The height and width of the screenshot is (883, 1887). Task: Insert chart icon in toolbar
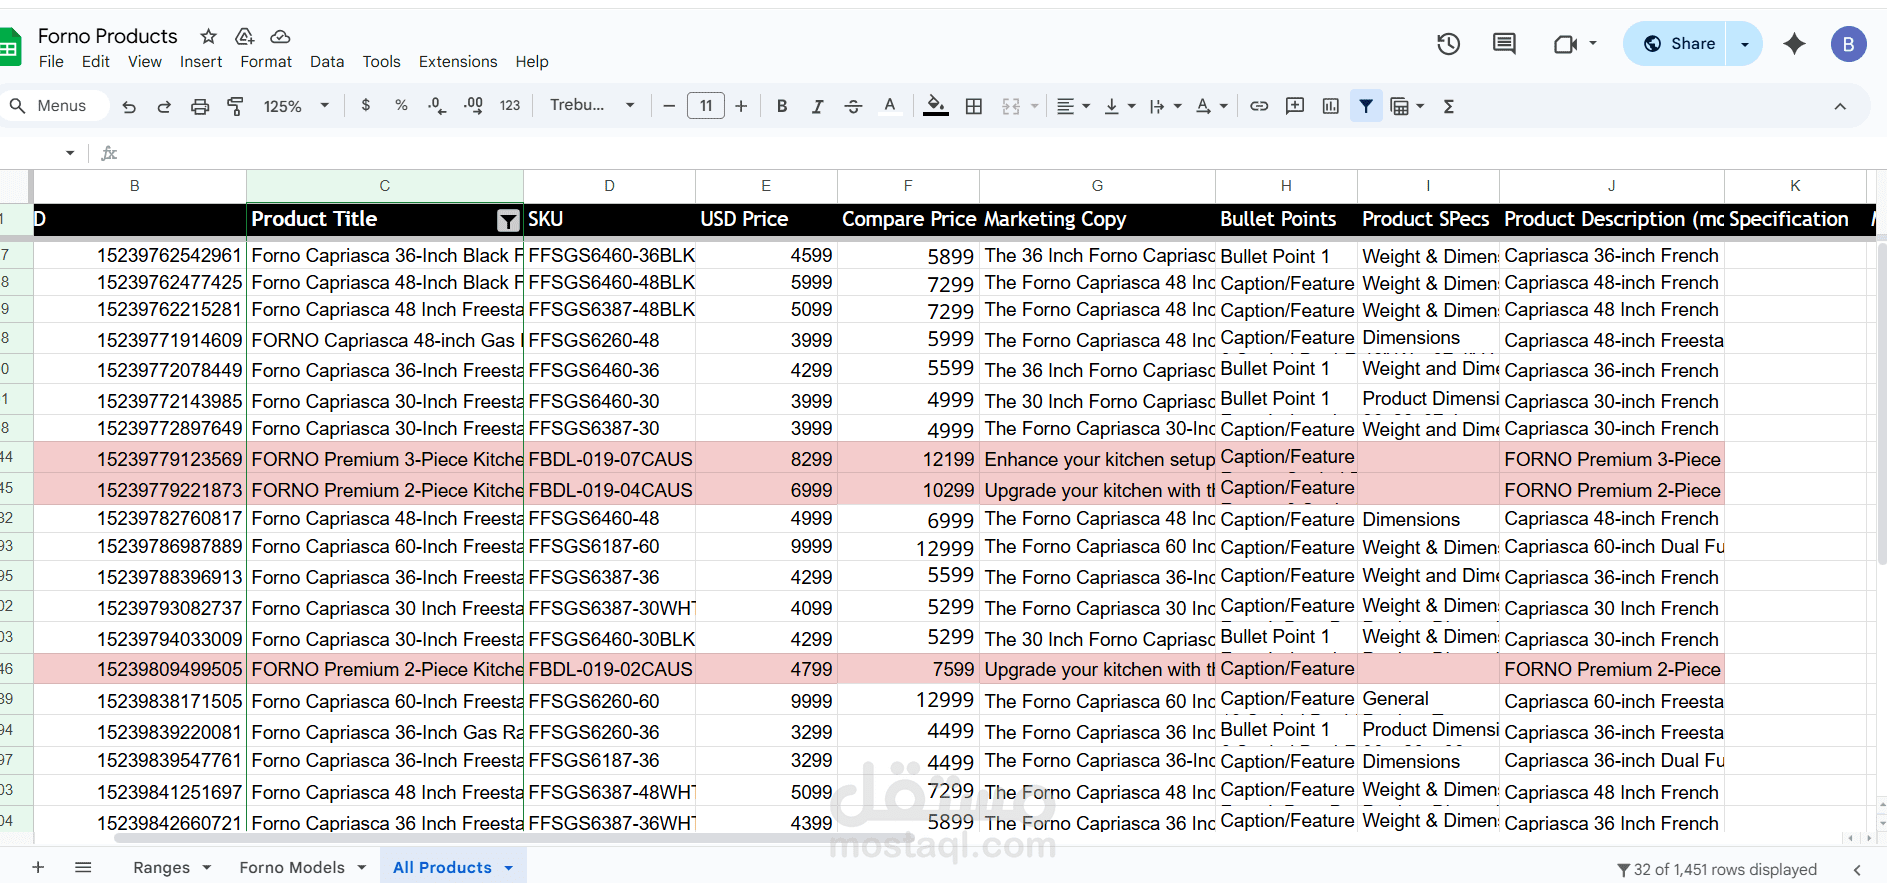[x=1330, y=106]
